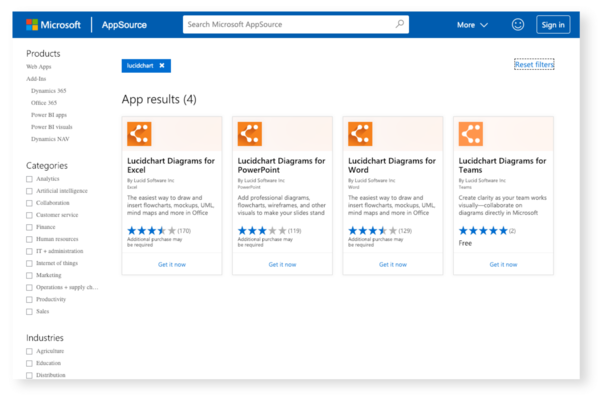Open the smiley feedback icon

tap(518, 24)
